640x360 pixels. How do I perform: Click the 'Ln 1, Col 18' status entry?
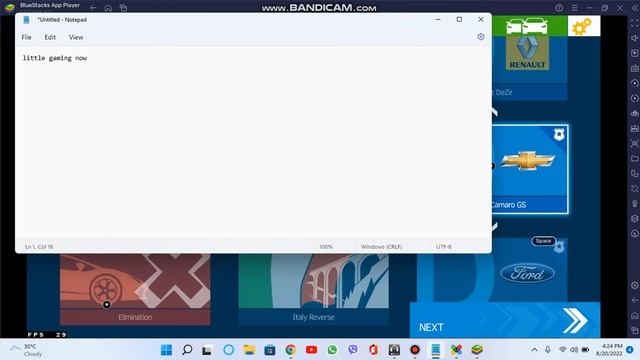coord(39,247)
